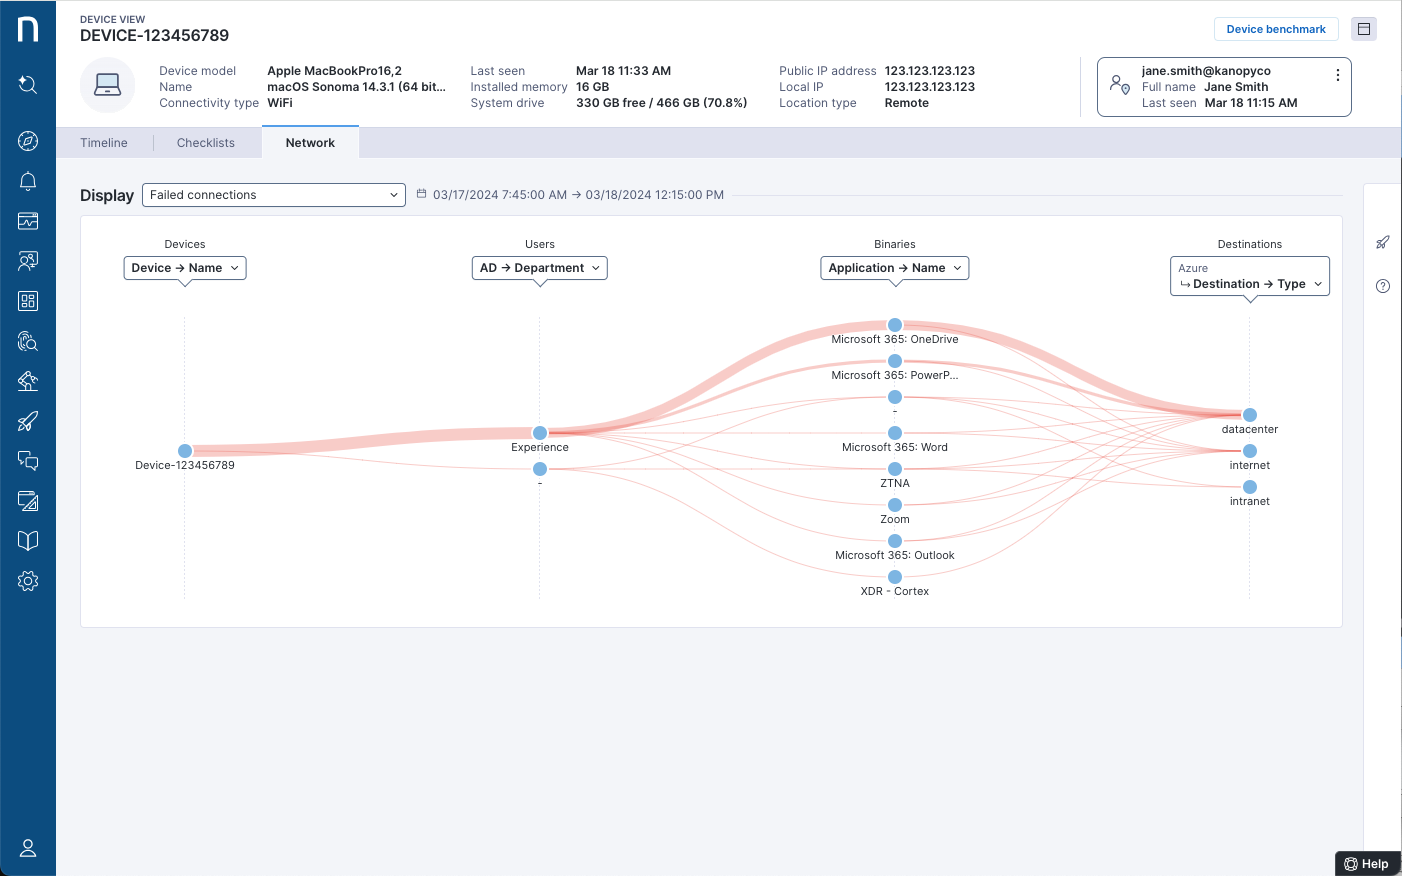The image size is (1402, 876).
Task: Open the Application → Name dropdown
Action: [894, 268]
